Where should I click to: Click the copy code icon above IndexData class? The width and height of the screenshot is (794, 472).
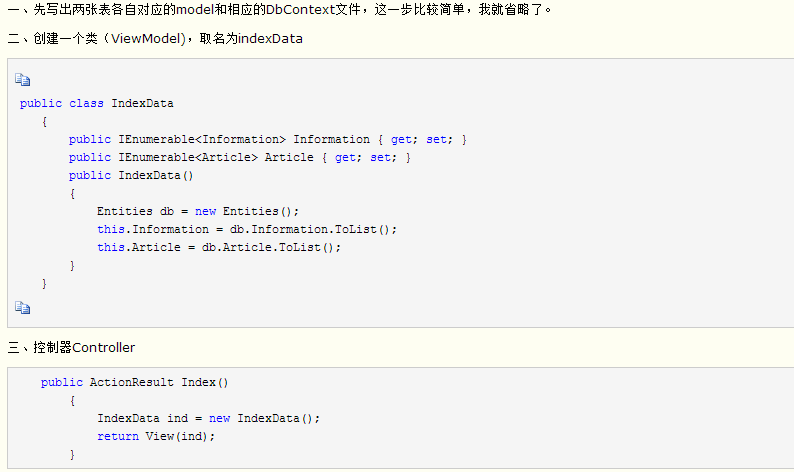(x=23, y=80)
